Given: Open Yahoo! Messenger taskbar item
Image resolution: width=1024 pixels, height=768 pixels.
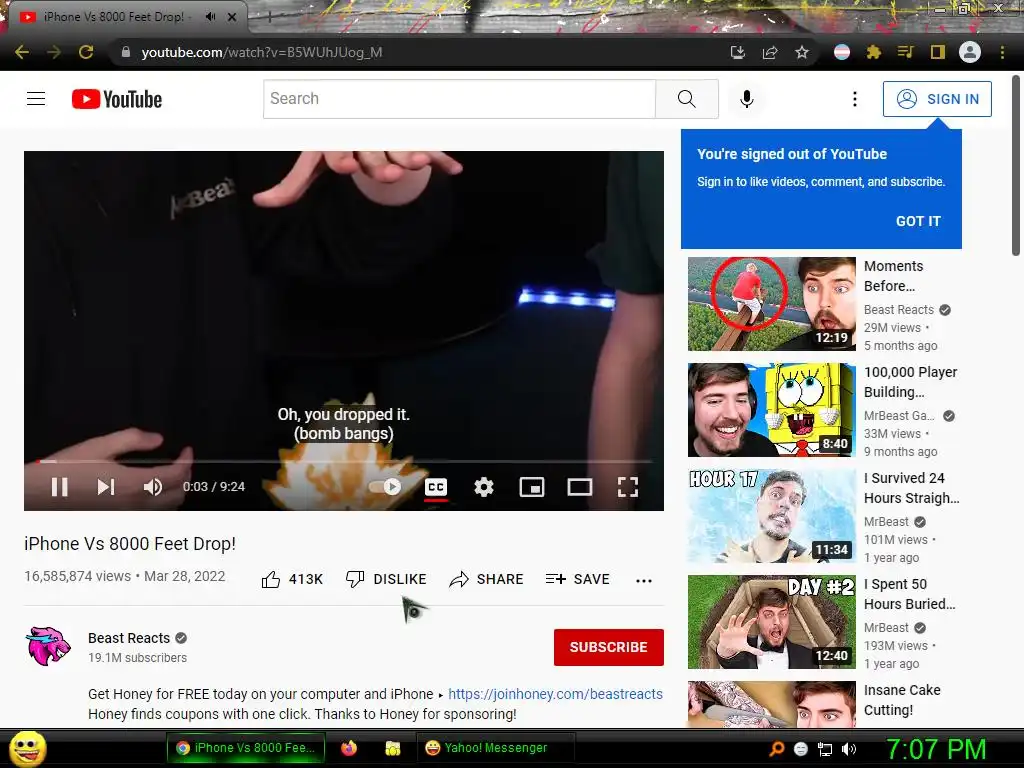Looking at the screenshot, I should point(495,748).
